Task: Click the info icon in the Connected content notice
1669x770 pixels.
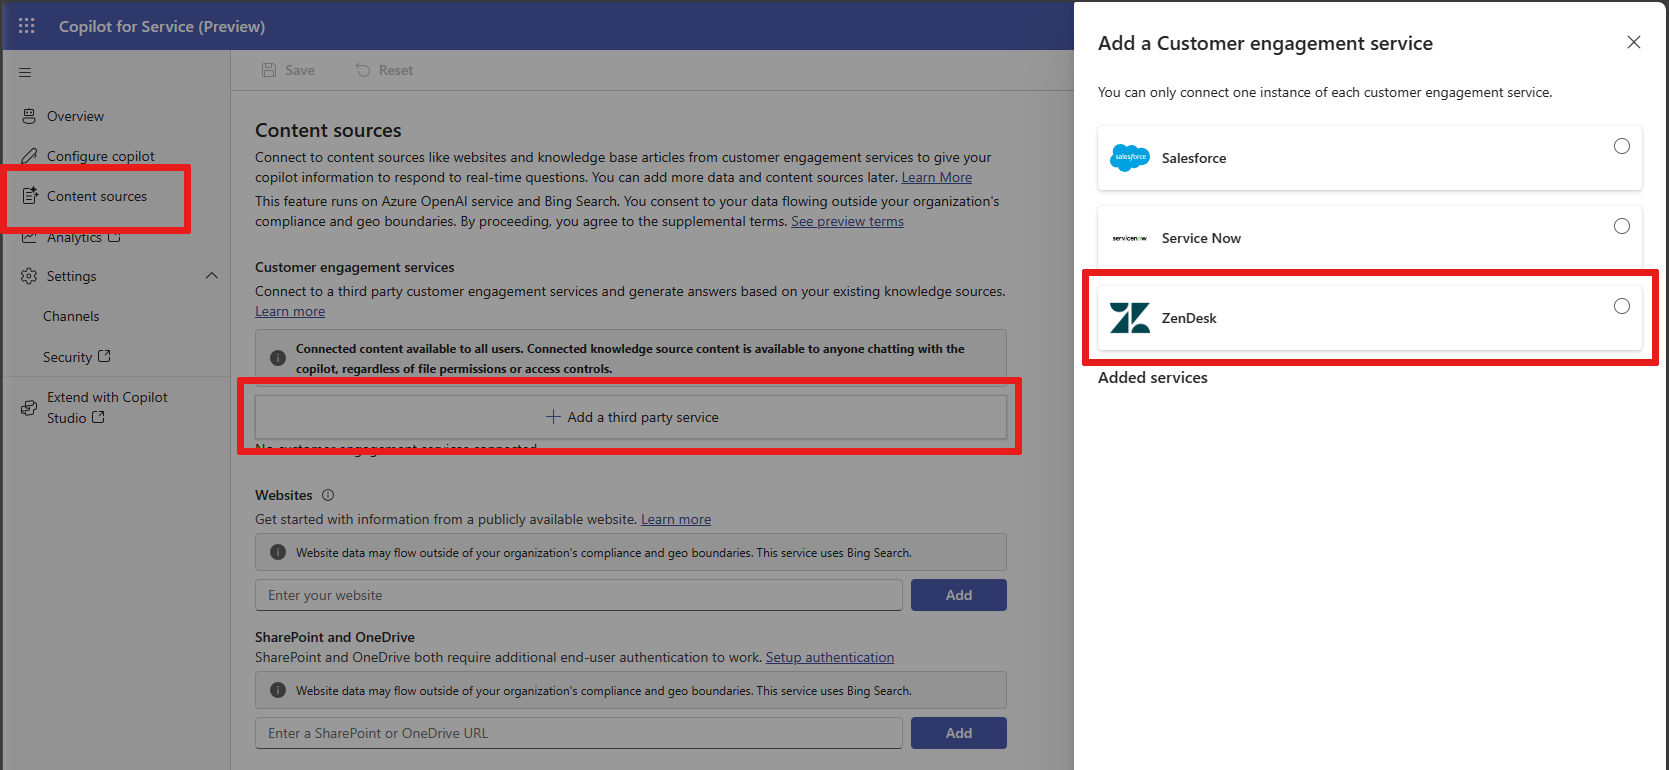Action: 278,358
